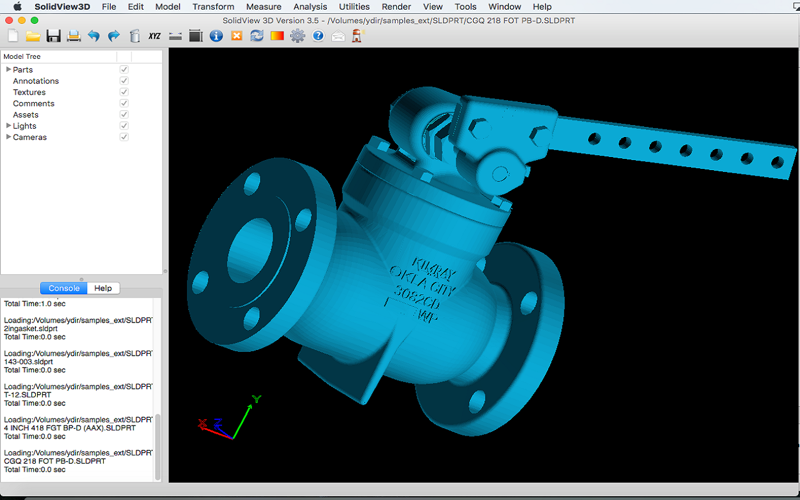This screenshot has width=800, height=500.
Task: Click the orange X toolbar icon
Action: pyautogui.click(x=237, y=36)
